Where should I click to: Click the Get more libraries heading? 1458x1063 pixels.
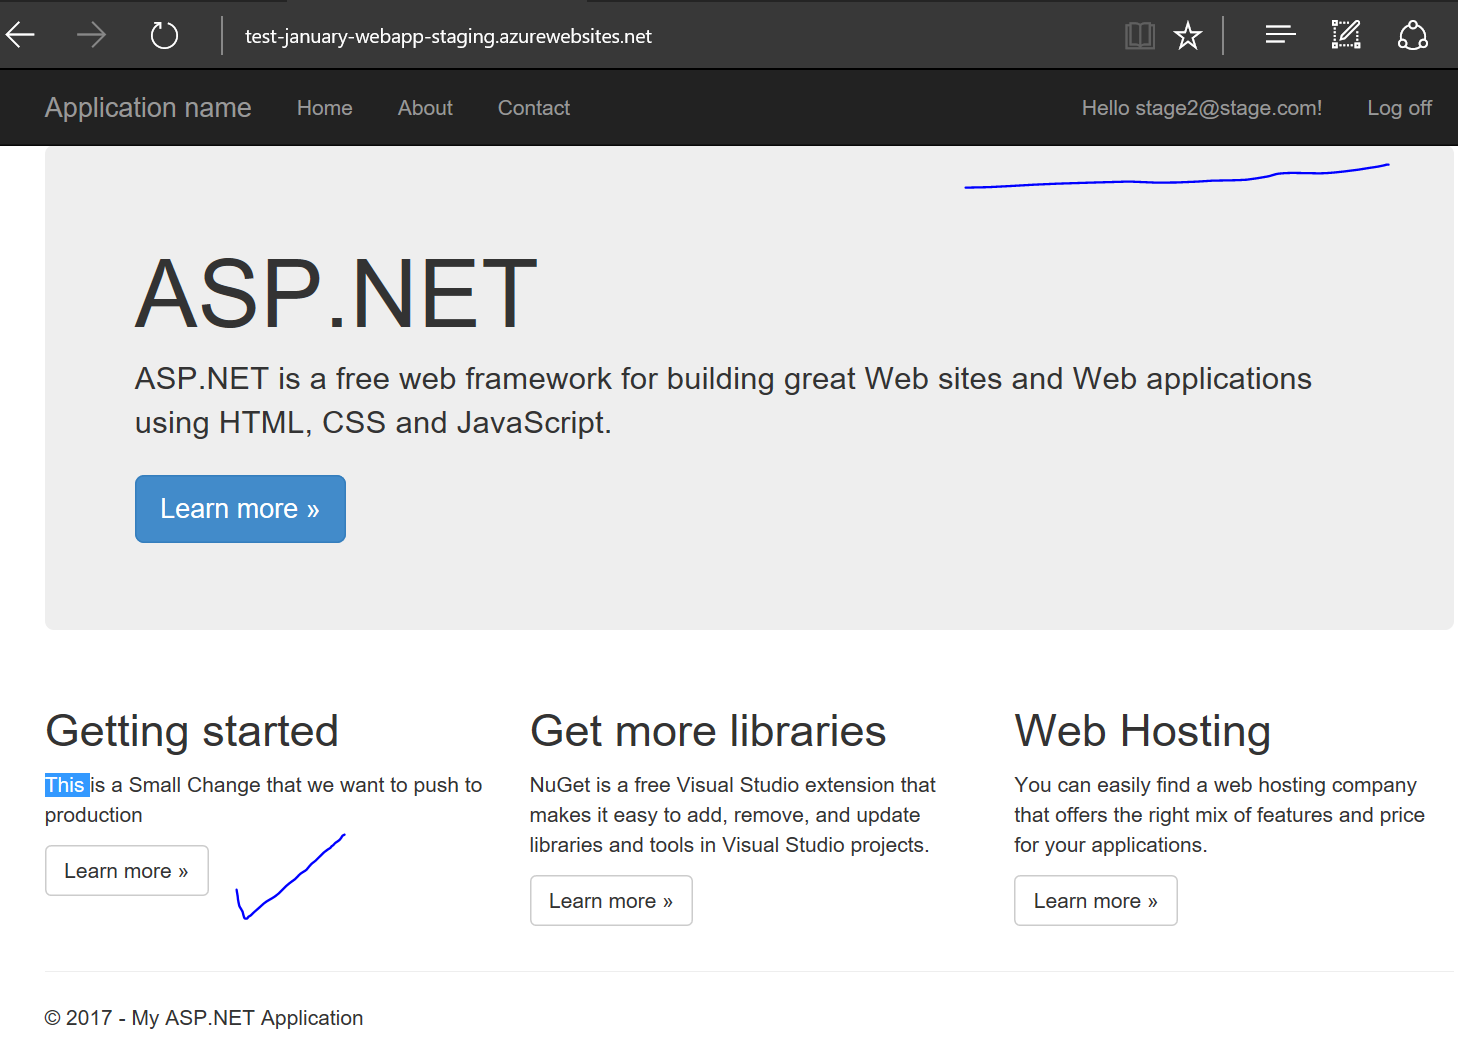tap(708, 731)
